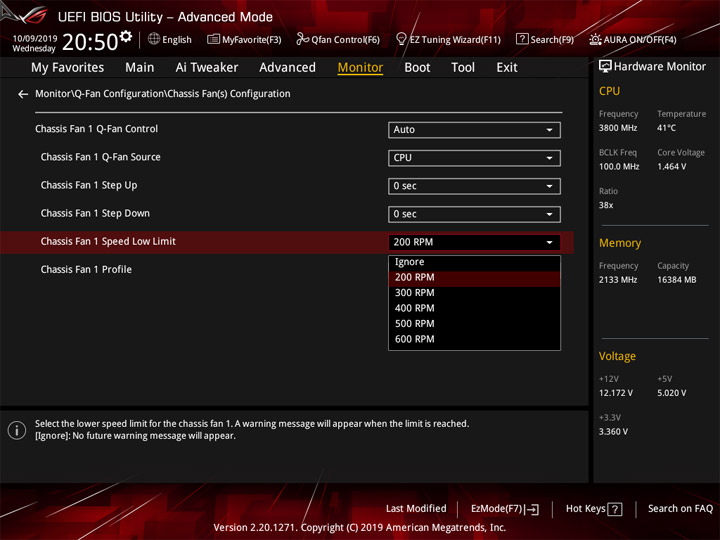
Task: Click the AURA light icon
Action: tap(595, 39)
